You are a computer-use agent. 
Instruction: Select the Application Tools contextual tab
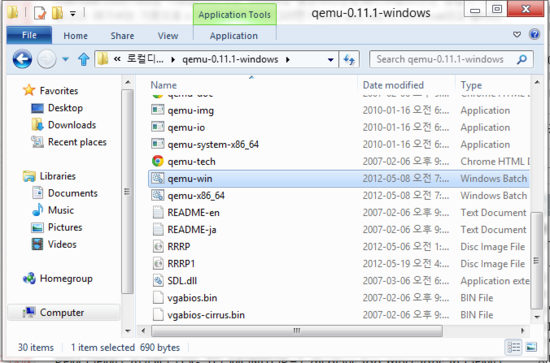pyautogui.click(x=234, y=14)
